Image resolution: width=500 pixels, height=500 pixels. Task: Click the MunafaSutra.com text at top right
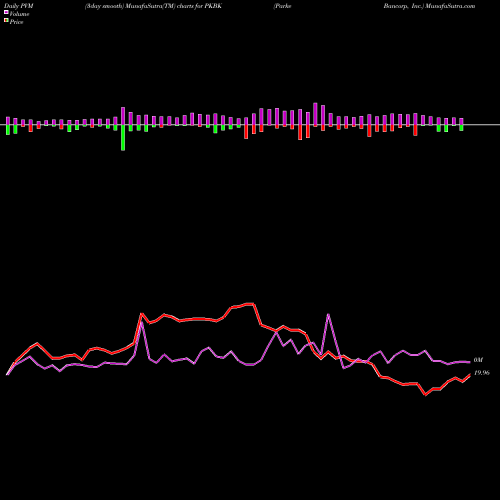click(450, 6)
